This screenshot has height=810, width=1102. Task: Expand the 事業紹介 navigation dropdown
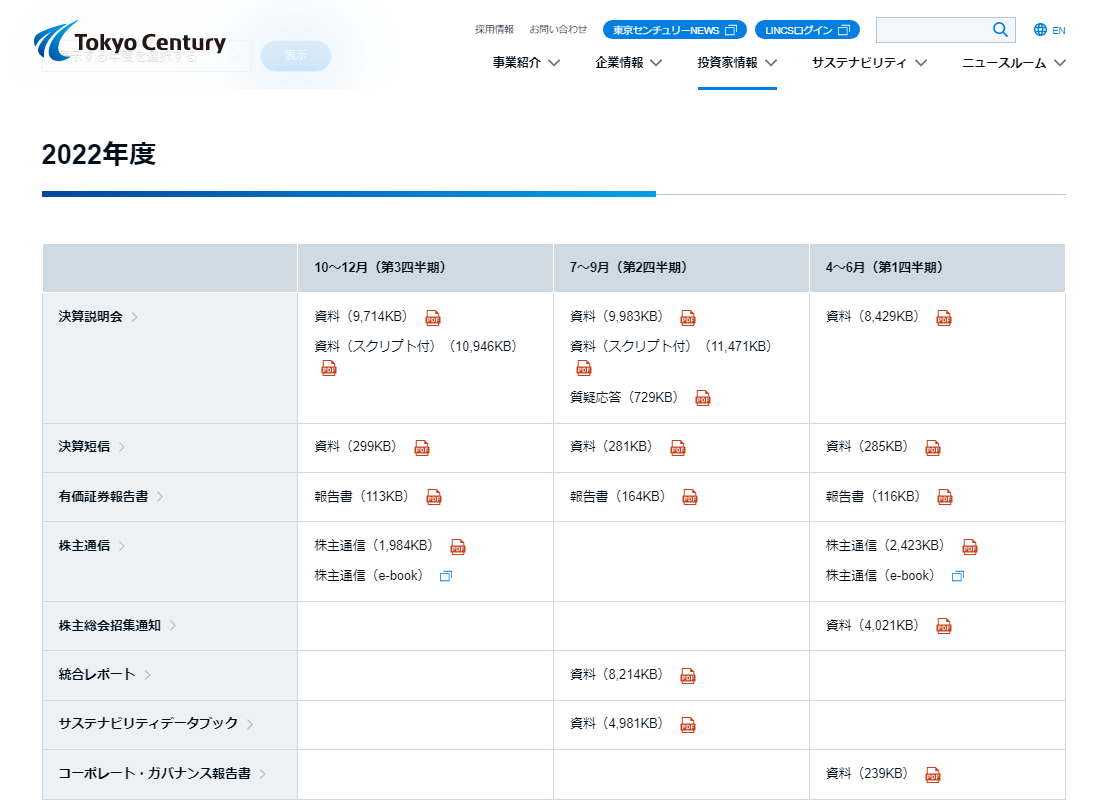point(526,63)
